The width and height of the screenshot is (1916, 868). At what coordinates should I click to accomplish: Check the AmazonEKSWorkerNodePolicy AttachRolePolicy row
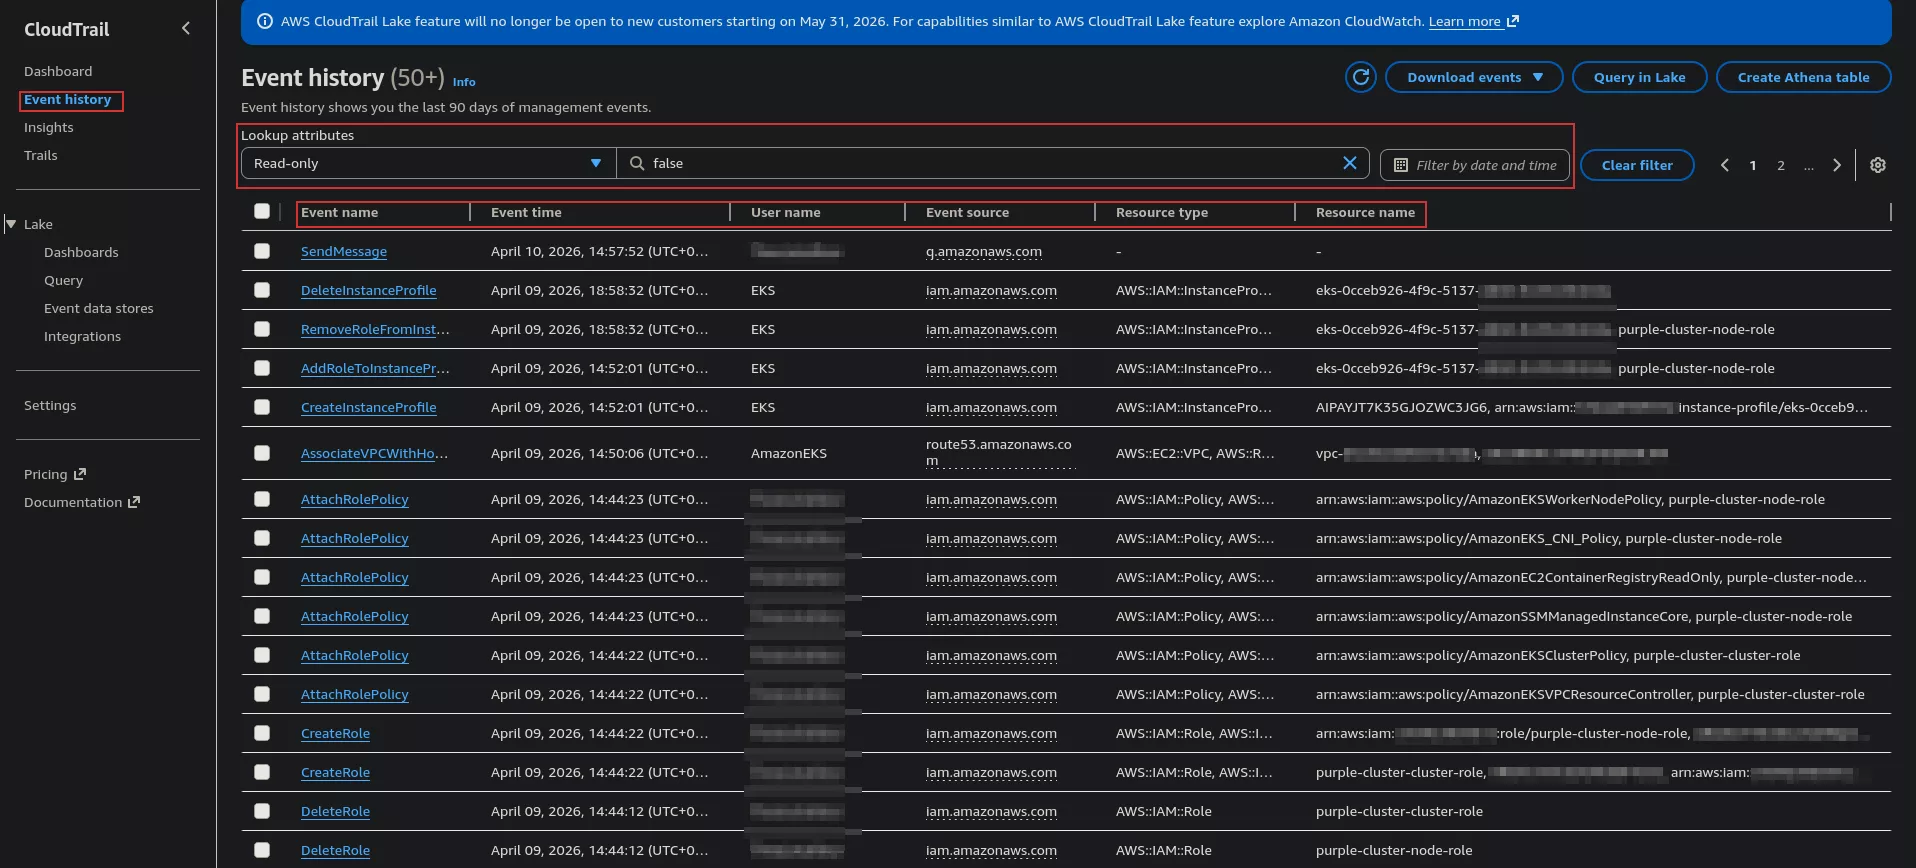pyautogui.click(x=262, y=499)
